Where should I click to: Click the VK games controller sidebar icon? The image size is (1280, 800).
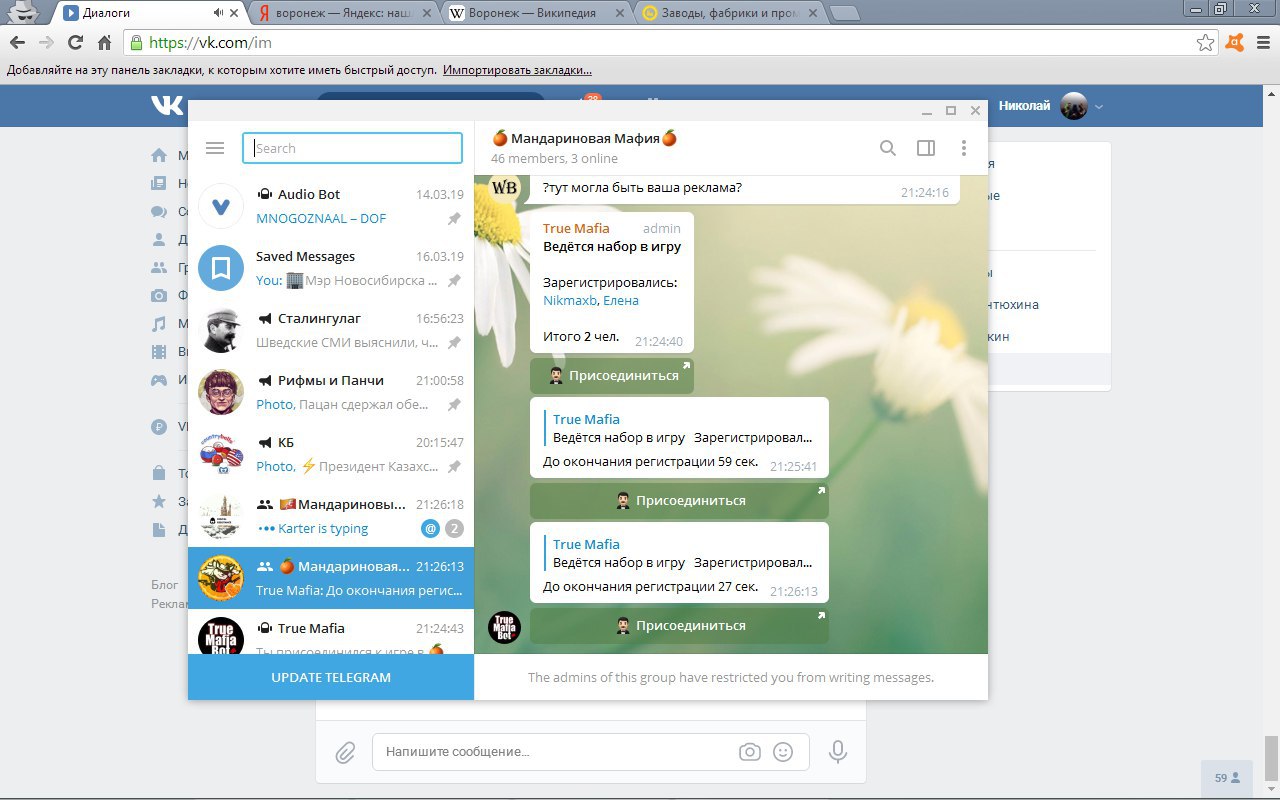tap(158, 380)
